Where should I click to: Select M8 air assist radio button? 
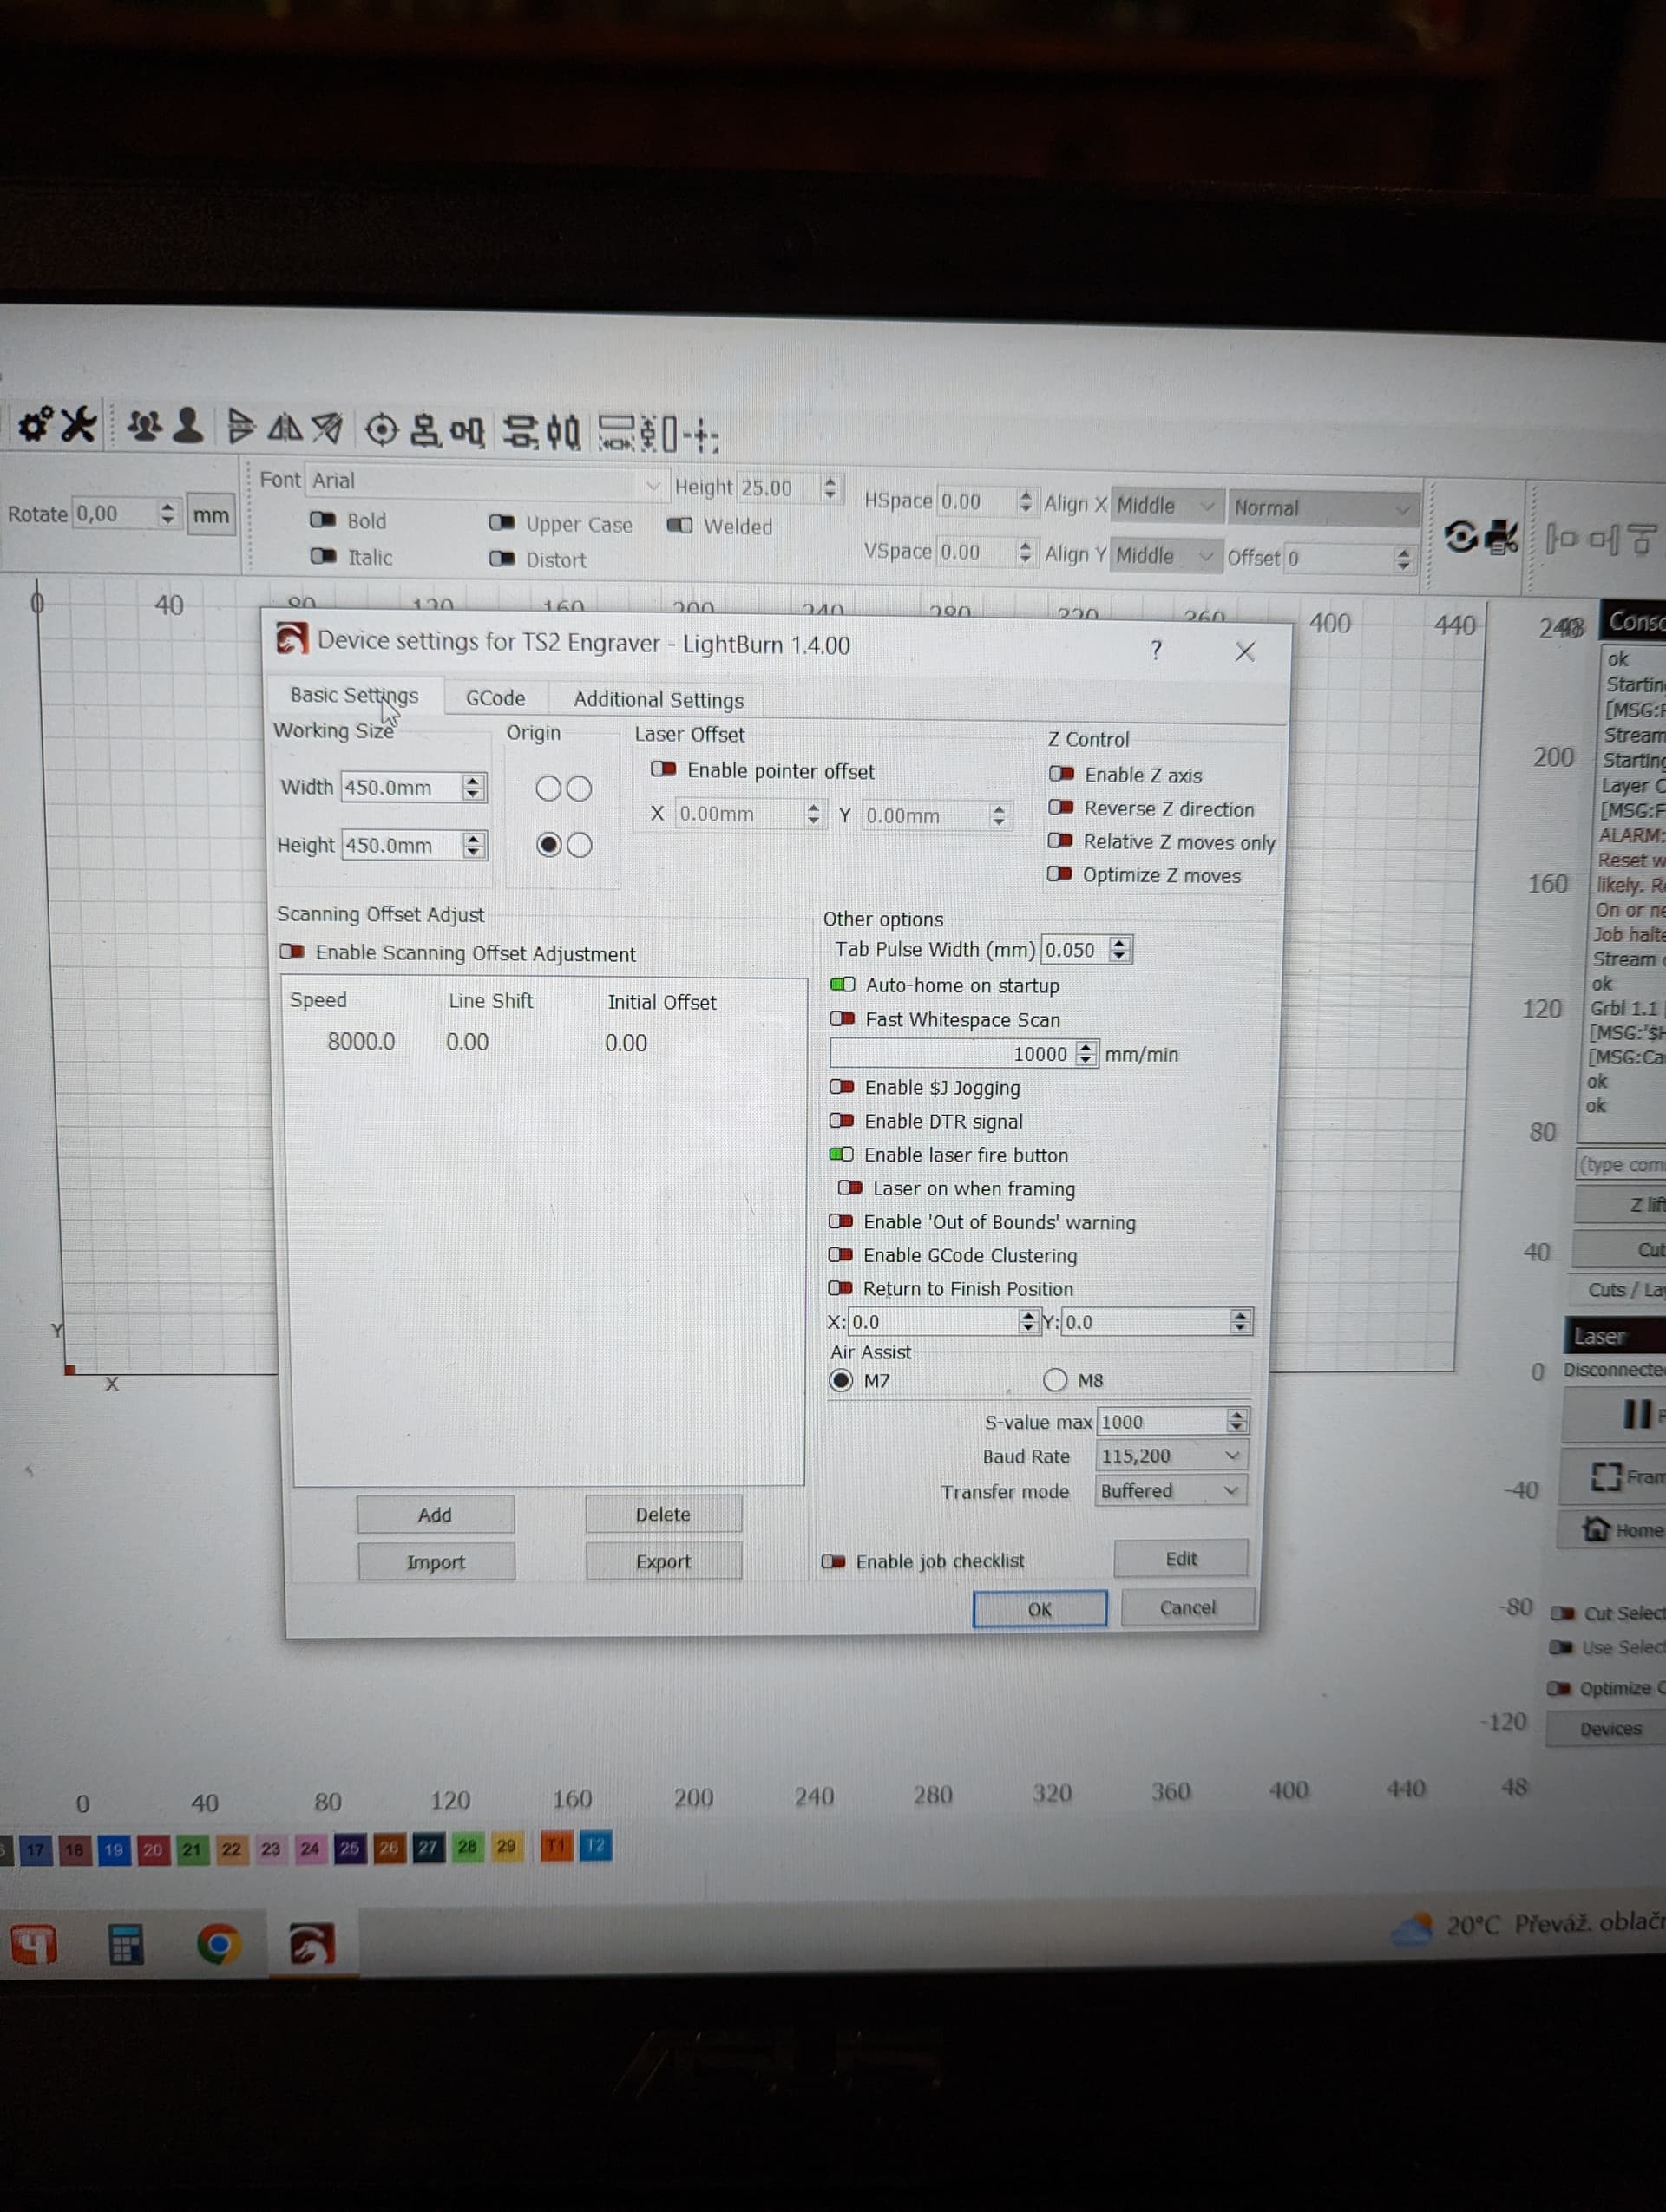[1055, 1380]
